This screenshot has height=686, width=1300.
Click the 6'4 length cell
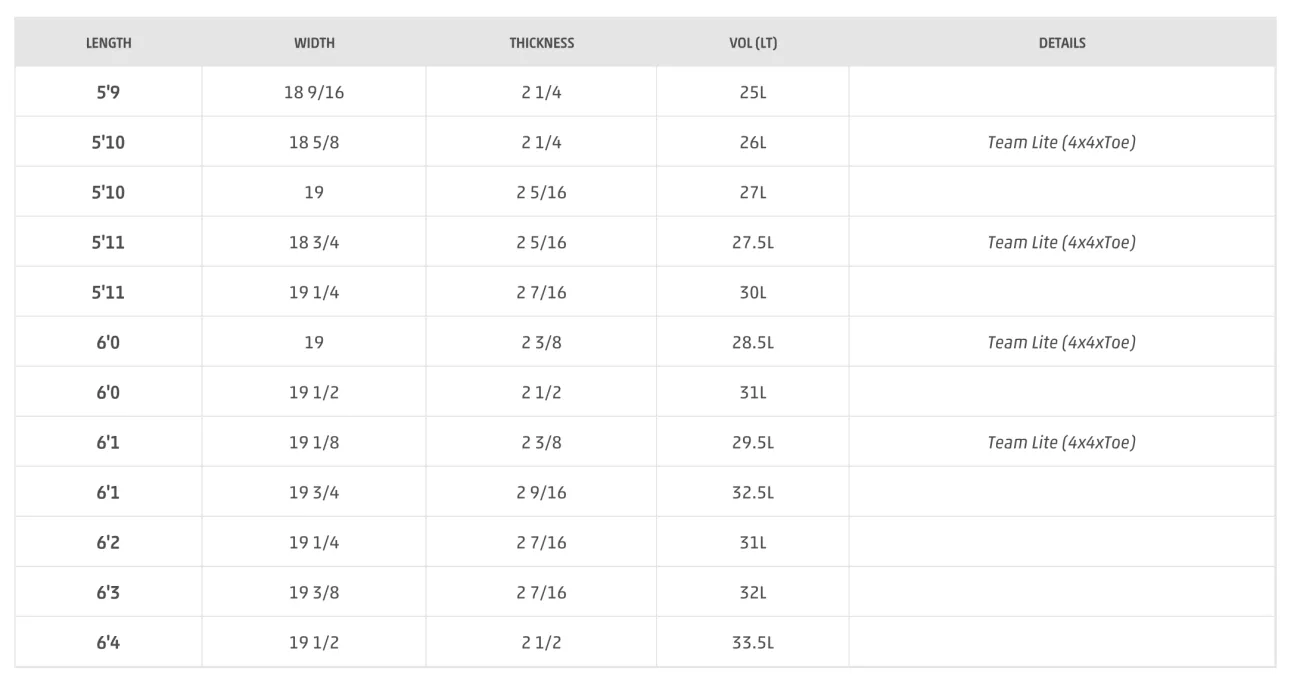click(108, 642)
